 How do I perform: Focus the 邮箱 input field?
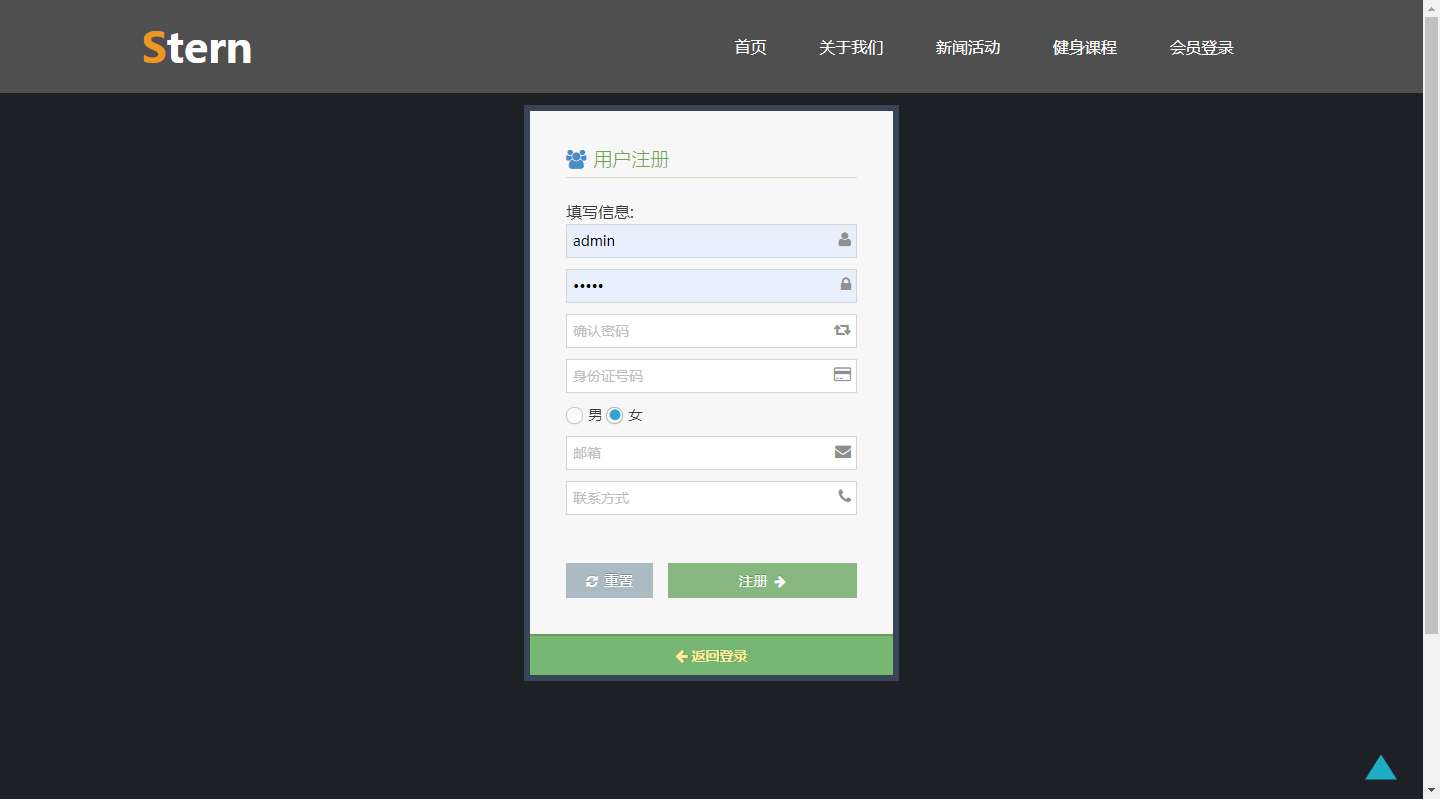711,453
